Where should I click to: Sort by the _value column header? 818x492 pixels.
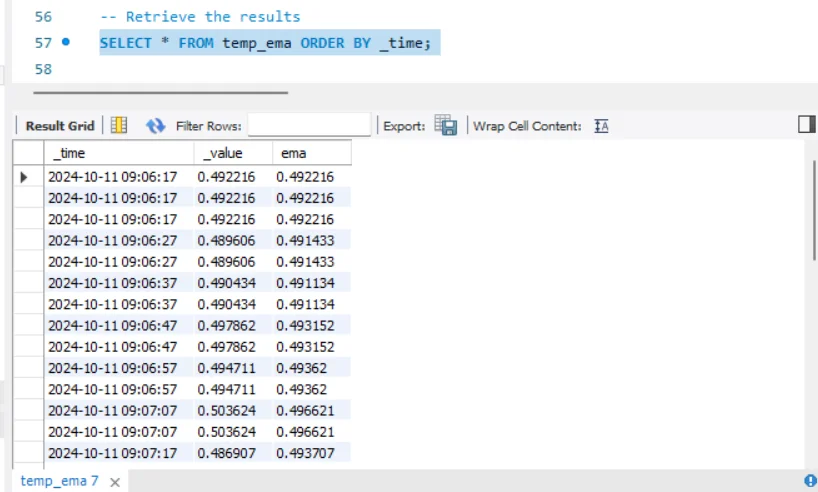[x=233, y=153]
